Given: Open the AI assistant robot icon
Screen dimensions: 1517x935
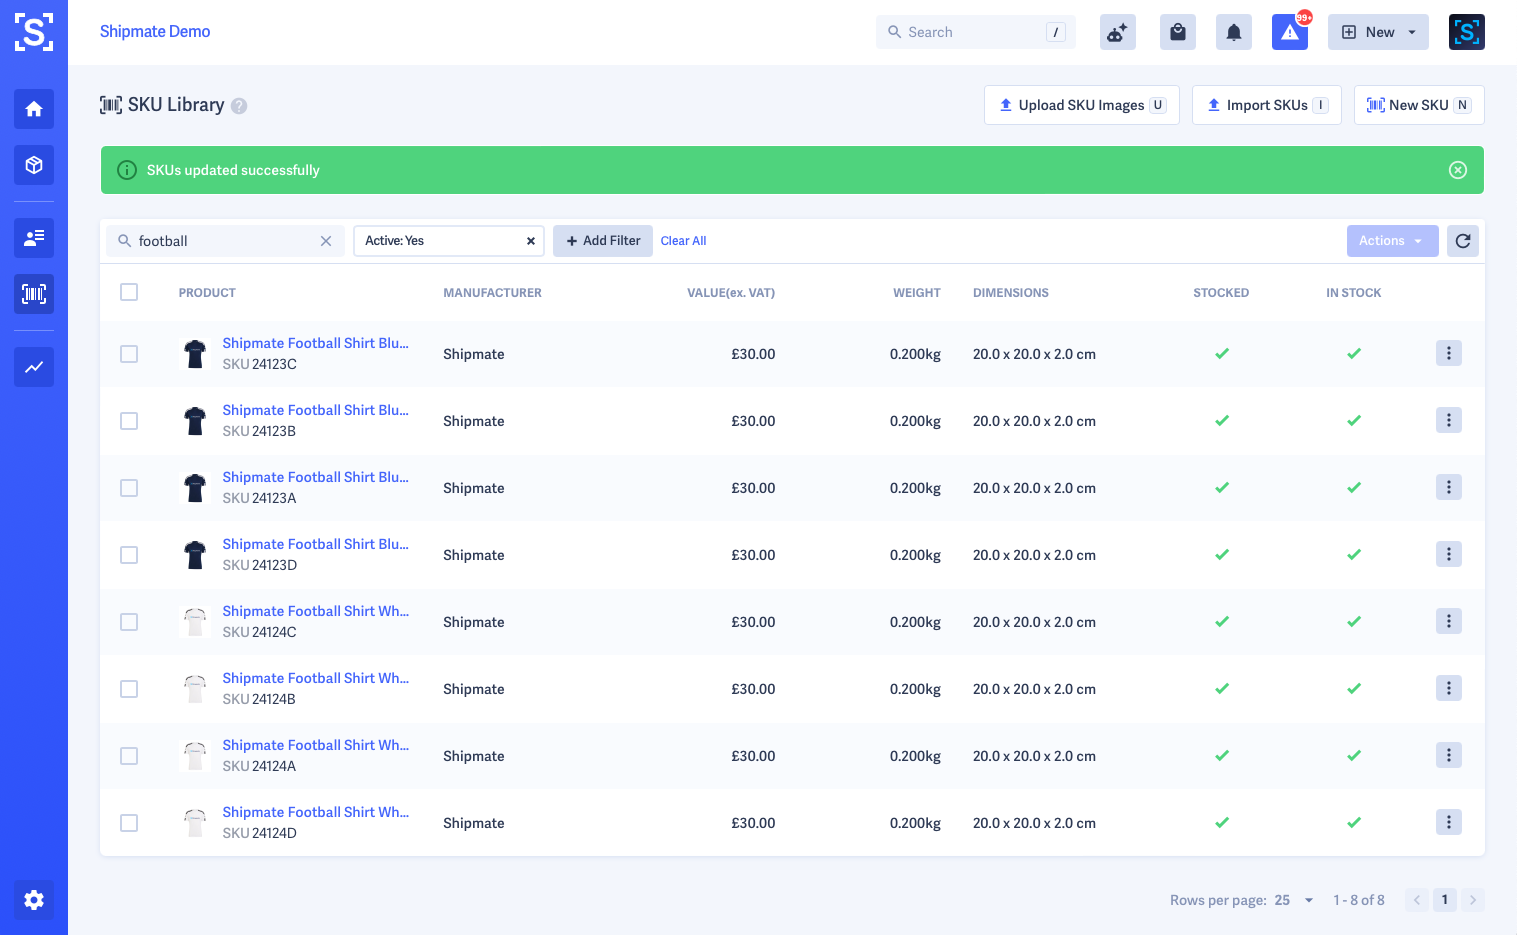Looking at the screenshot, I should pos(1118,32).
